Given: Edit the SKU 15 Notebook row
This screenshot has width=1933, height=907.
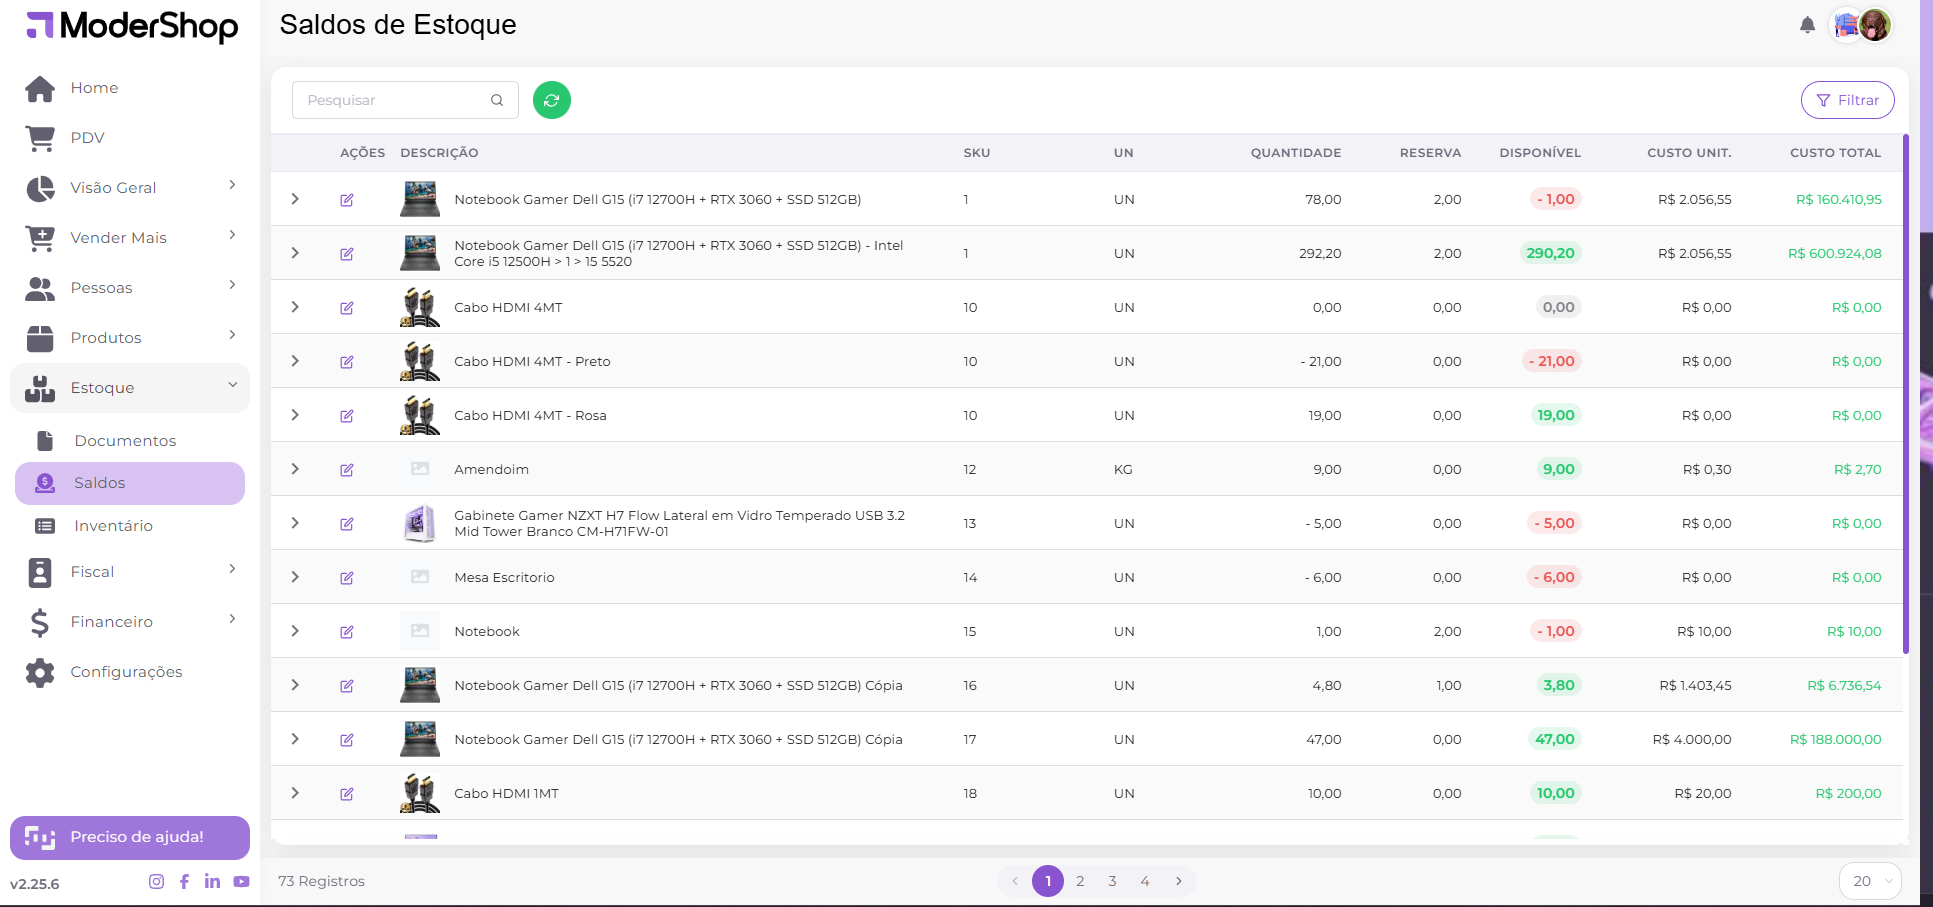Looking at the screenshot, I should [x=347, y=632].
